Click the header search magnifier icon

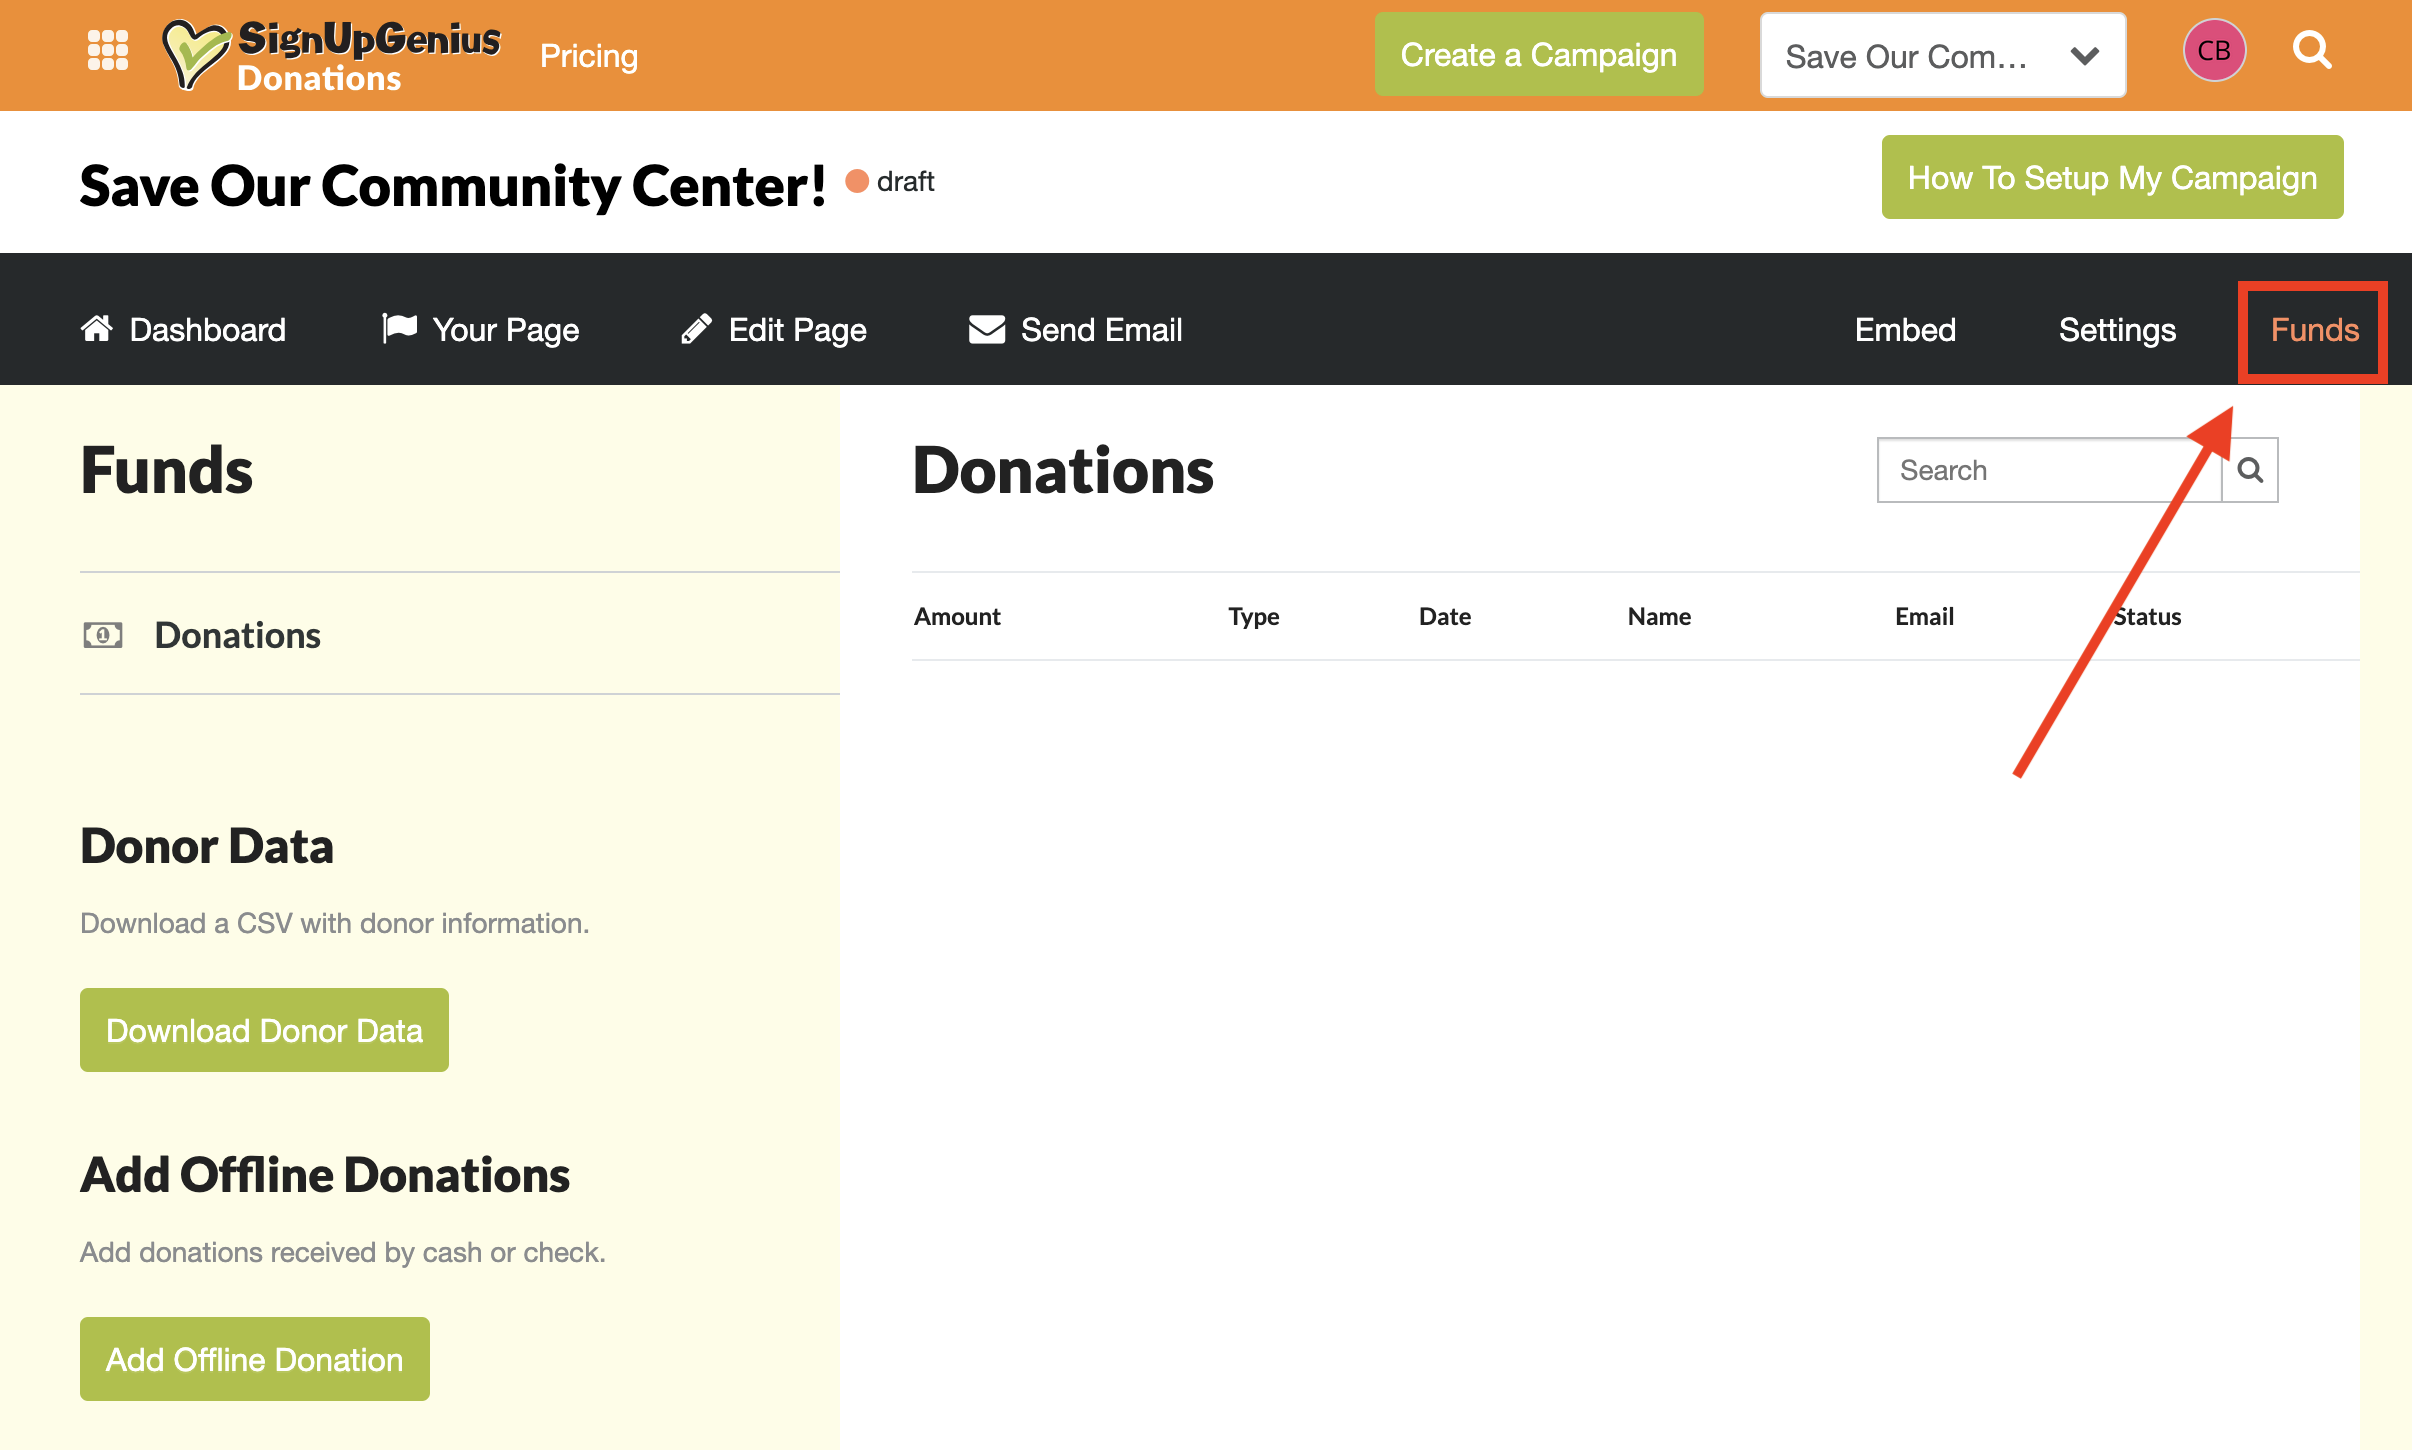(2311, 50)
